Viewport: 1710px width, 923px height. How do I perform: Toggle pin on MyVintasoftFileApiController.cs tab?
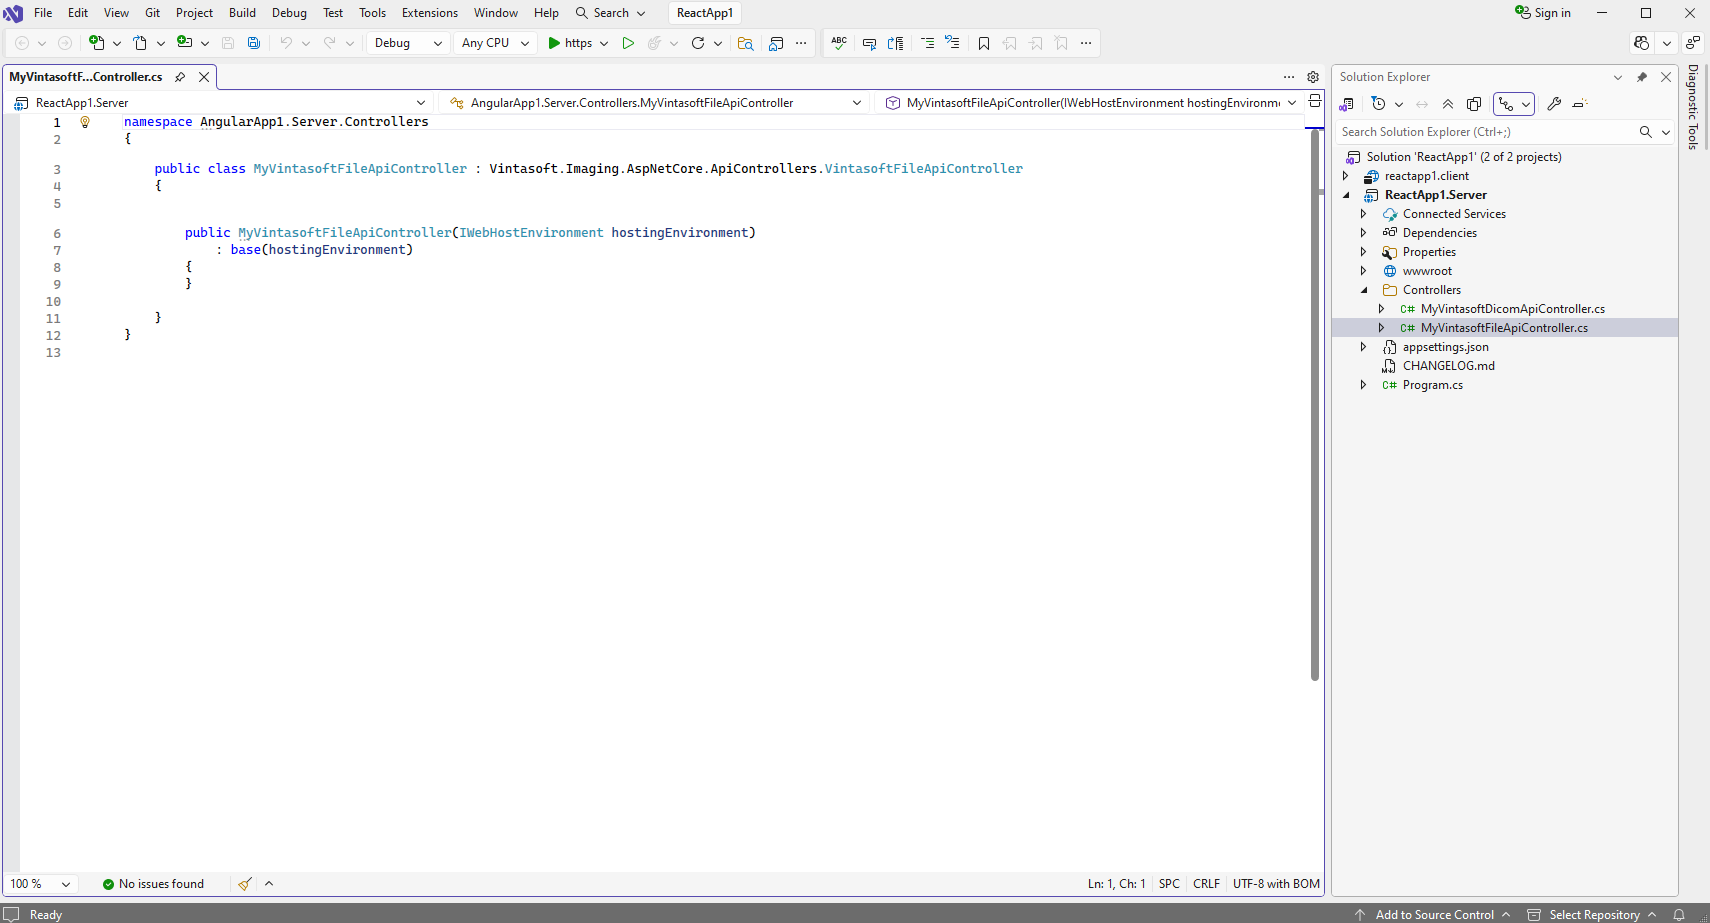[180, 77]
